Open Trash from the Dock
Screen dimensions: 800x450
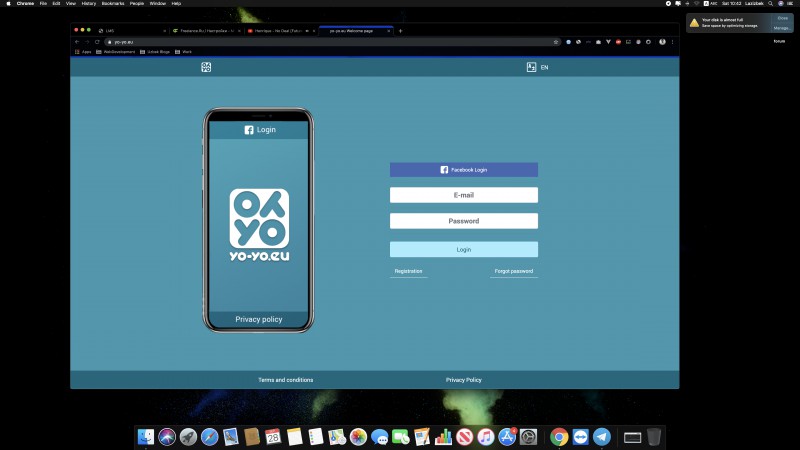[x=654, y=437]
